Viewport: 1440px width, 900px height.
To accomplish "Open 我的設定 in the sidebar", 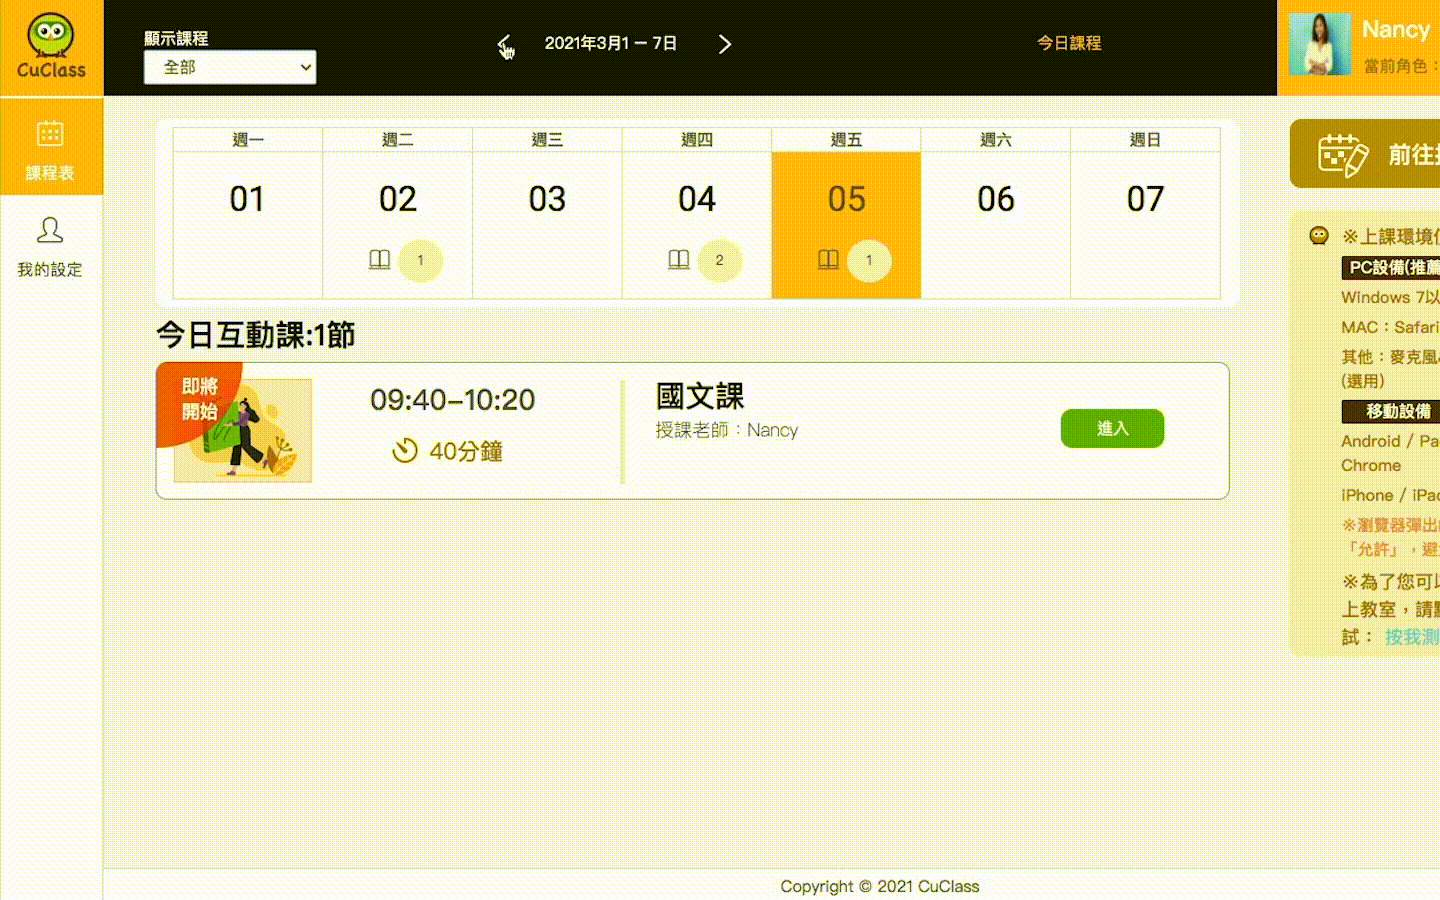I will [x=51, y=246].
